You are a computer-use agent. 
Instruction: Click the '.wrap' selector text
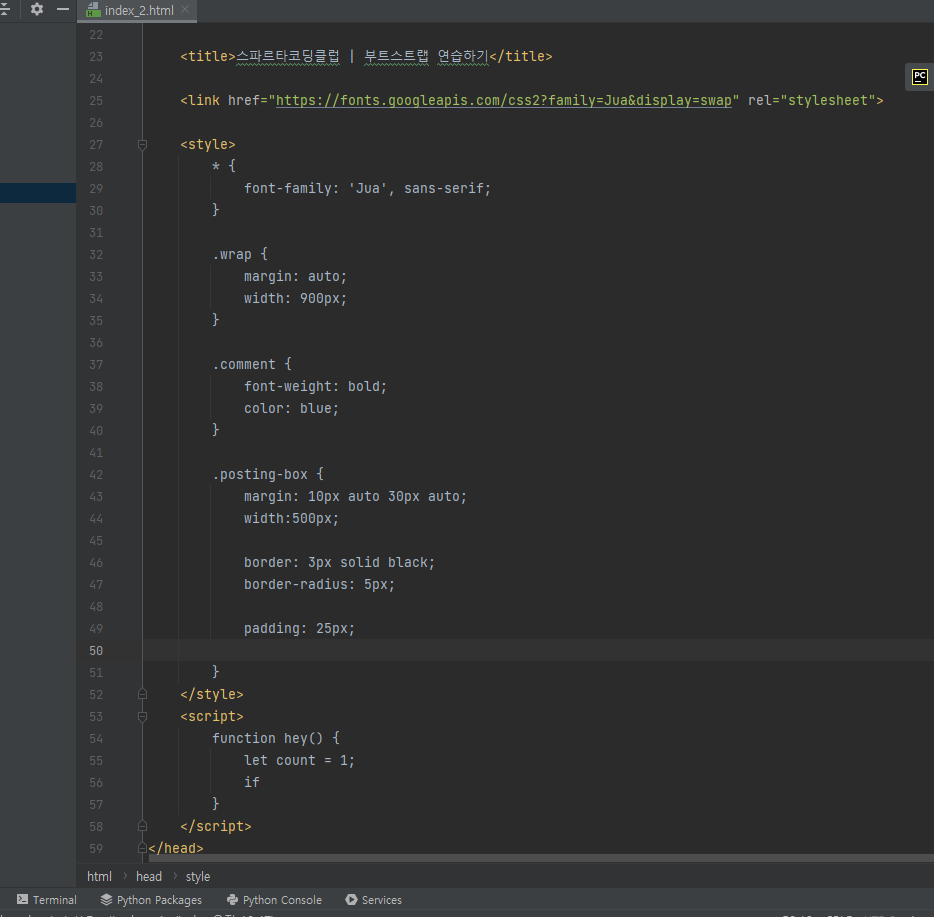coord(232,255)
